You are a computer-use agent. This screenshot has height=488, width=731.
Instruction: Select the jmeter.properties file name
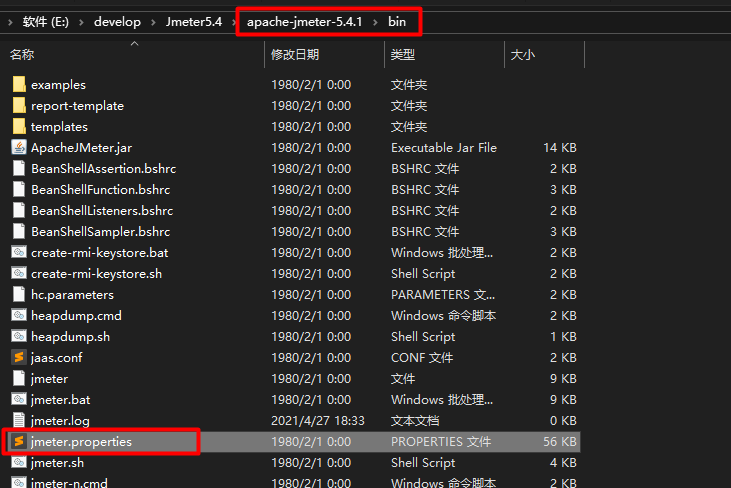point(81,441)
